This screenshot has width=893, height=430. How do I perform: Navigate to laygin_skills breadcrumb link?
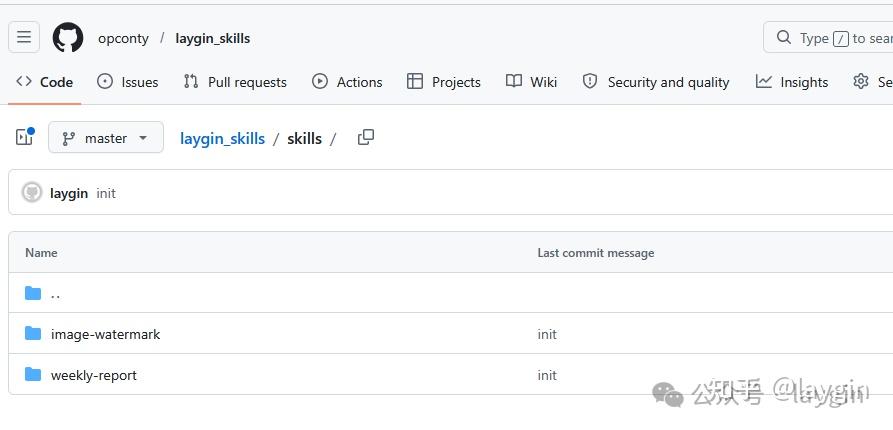222,138
